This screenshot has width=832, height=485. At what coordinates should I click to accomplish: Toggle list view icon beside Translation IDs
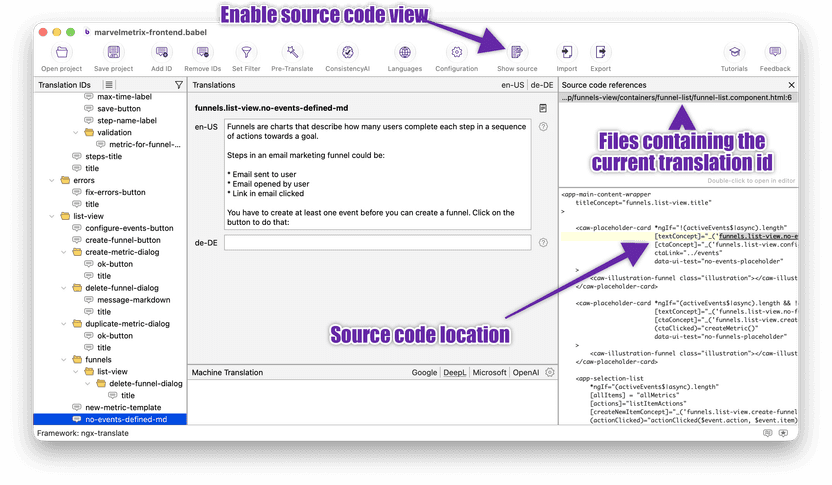[x=109, y=85]
